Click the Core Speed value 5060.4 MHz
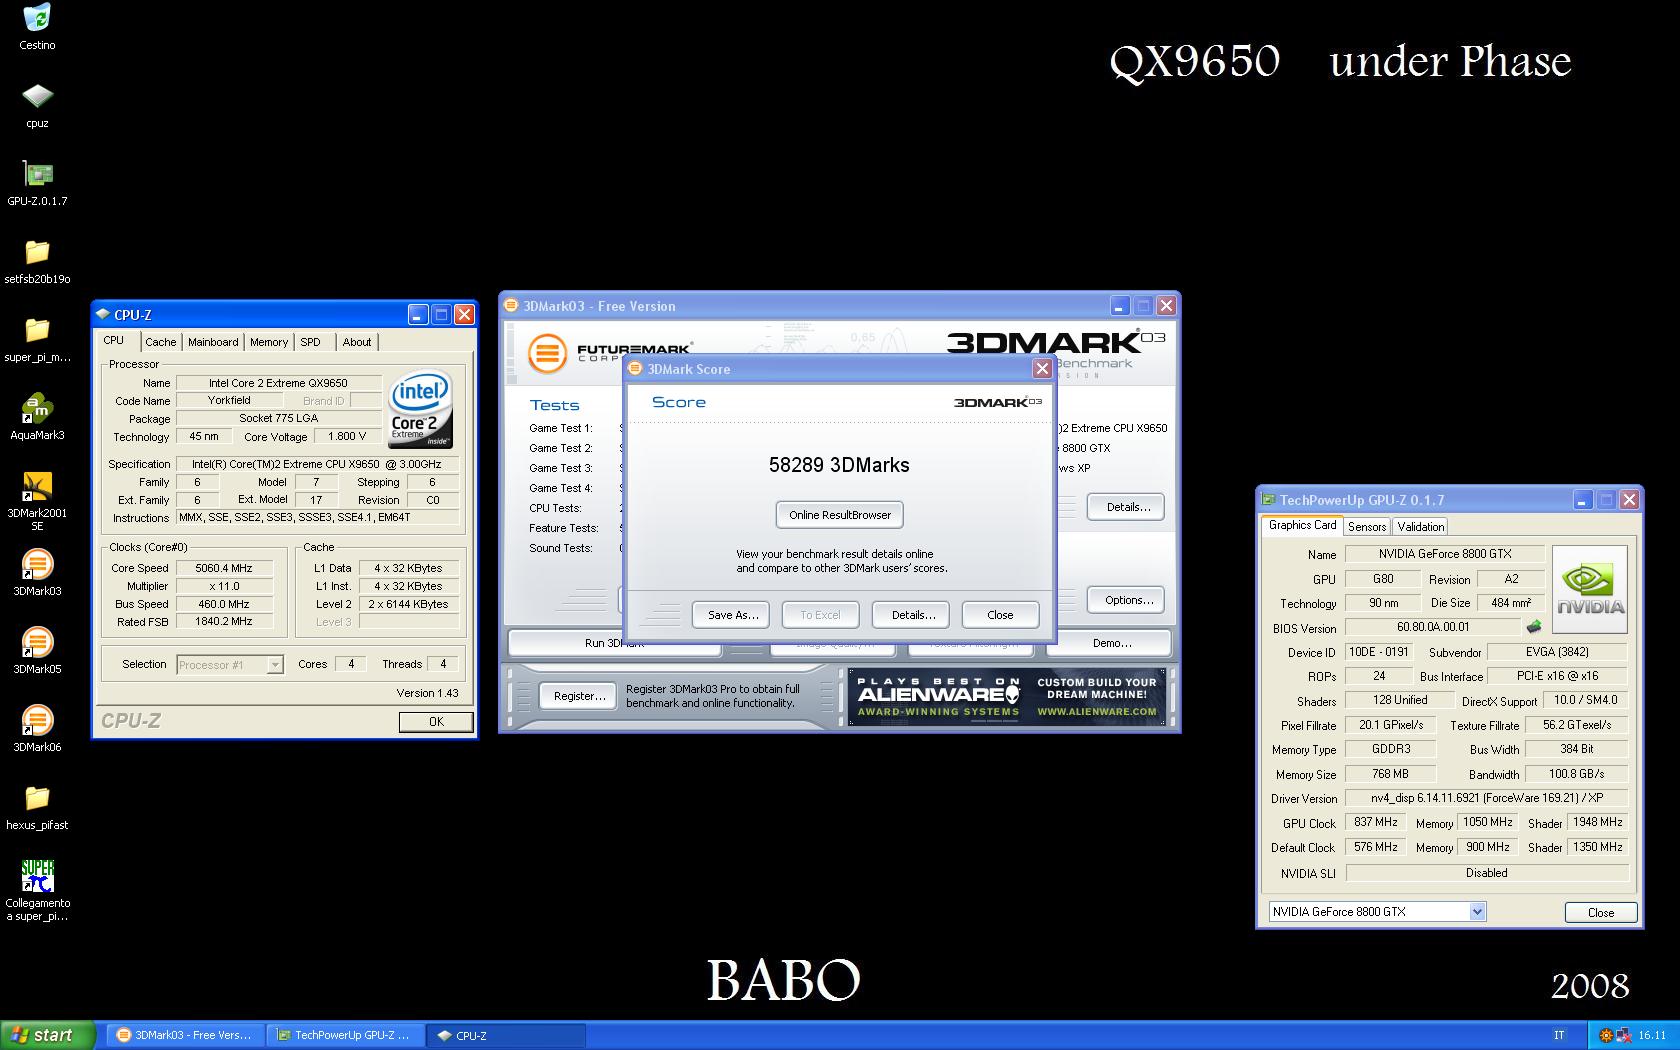Screen dimensions: 1680x1050 [x=224, y=568]
